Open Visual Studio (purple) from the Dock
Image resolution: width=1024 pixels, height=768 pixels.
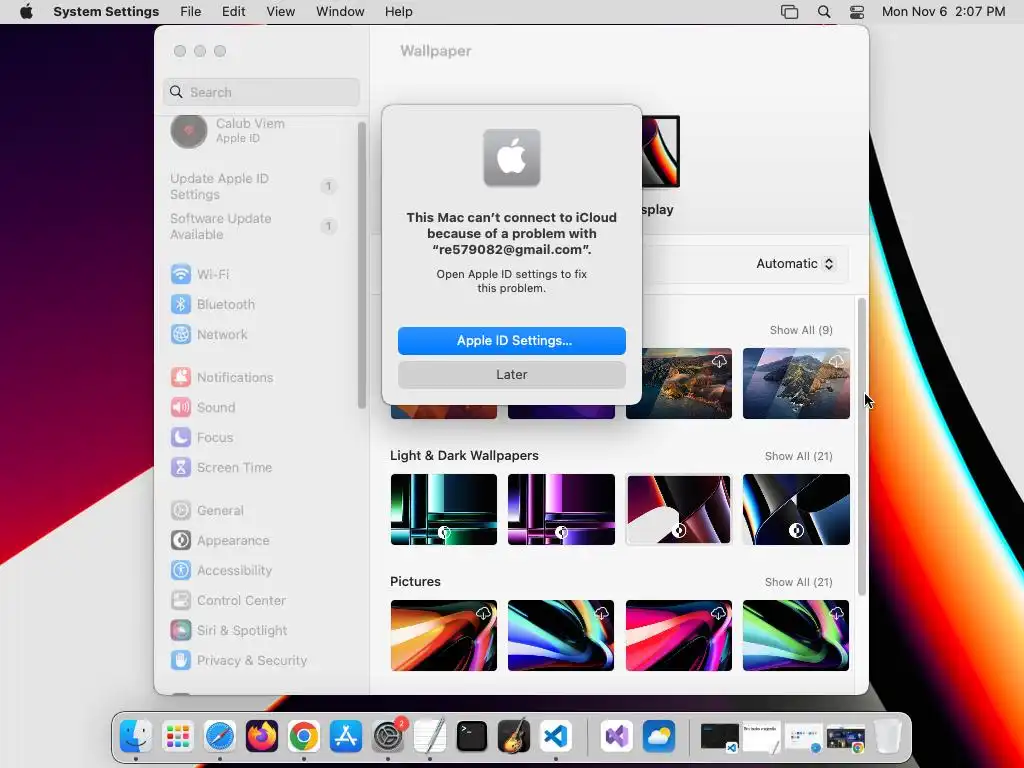pos(616,737)
